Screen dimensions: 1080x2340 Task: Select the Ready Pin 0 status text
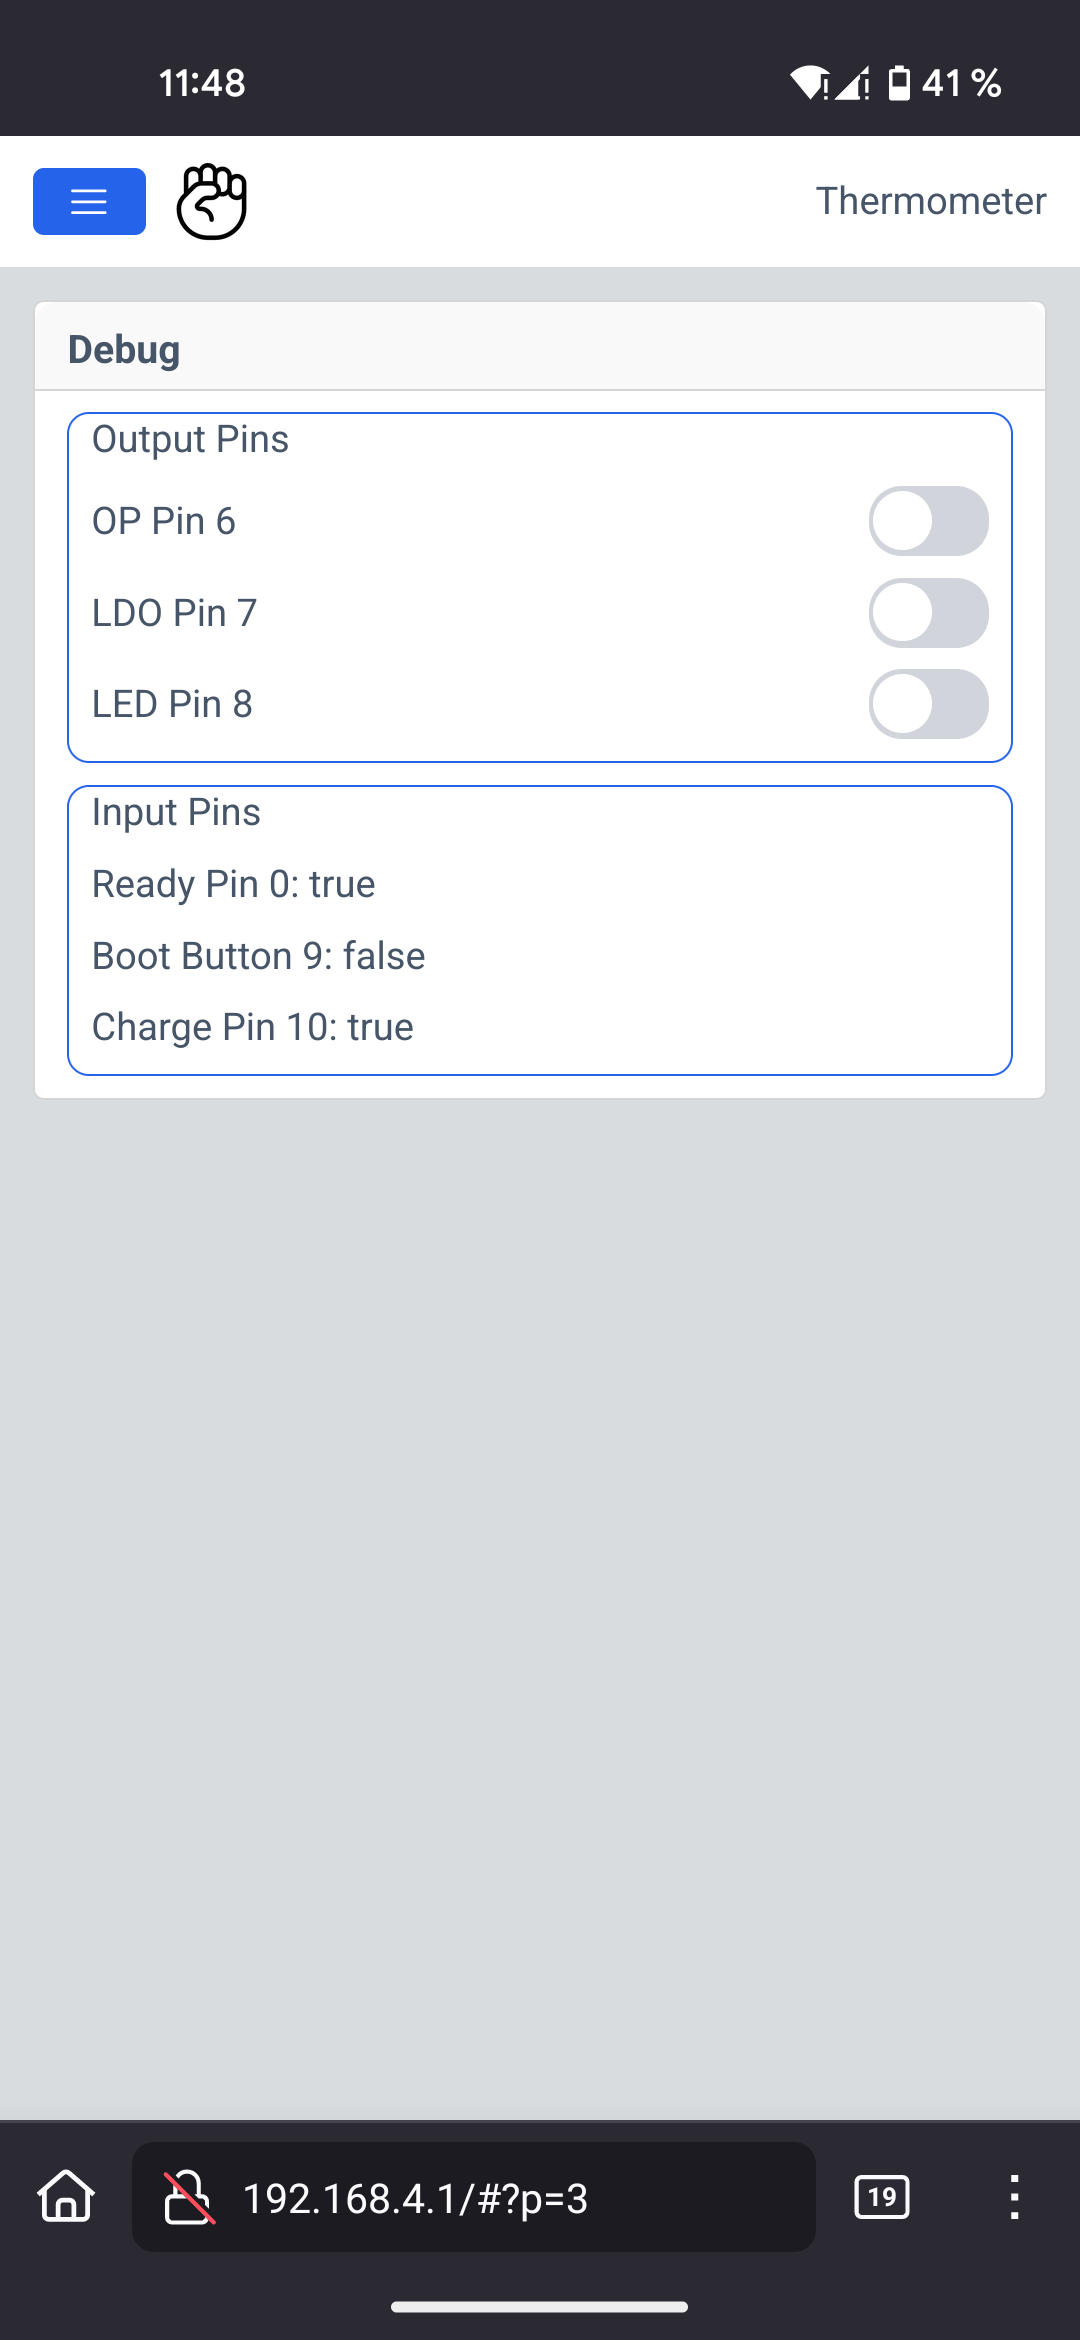pyautogui.click(x=234, y=884)
